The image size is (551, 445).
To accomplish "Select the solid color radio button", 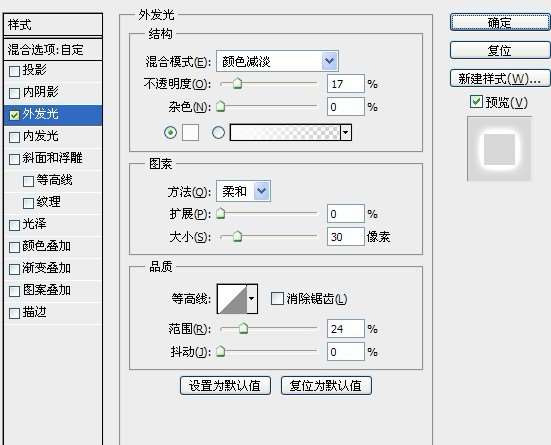I will [x=170, y=133].
